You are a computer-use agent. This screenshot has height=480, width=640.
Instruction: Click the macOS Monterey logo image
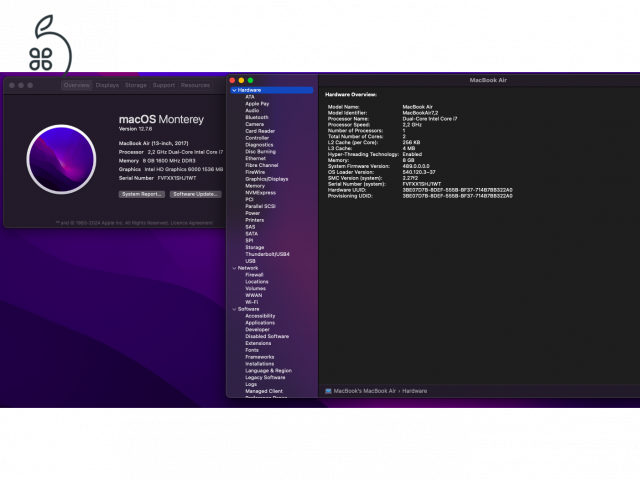point(63,161)
